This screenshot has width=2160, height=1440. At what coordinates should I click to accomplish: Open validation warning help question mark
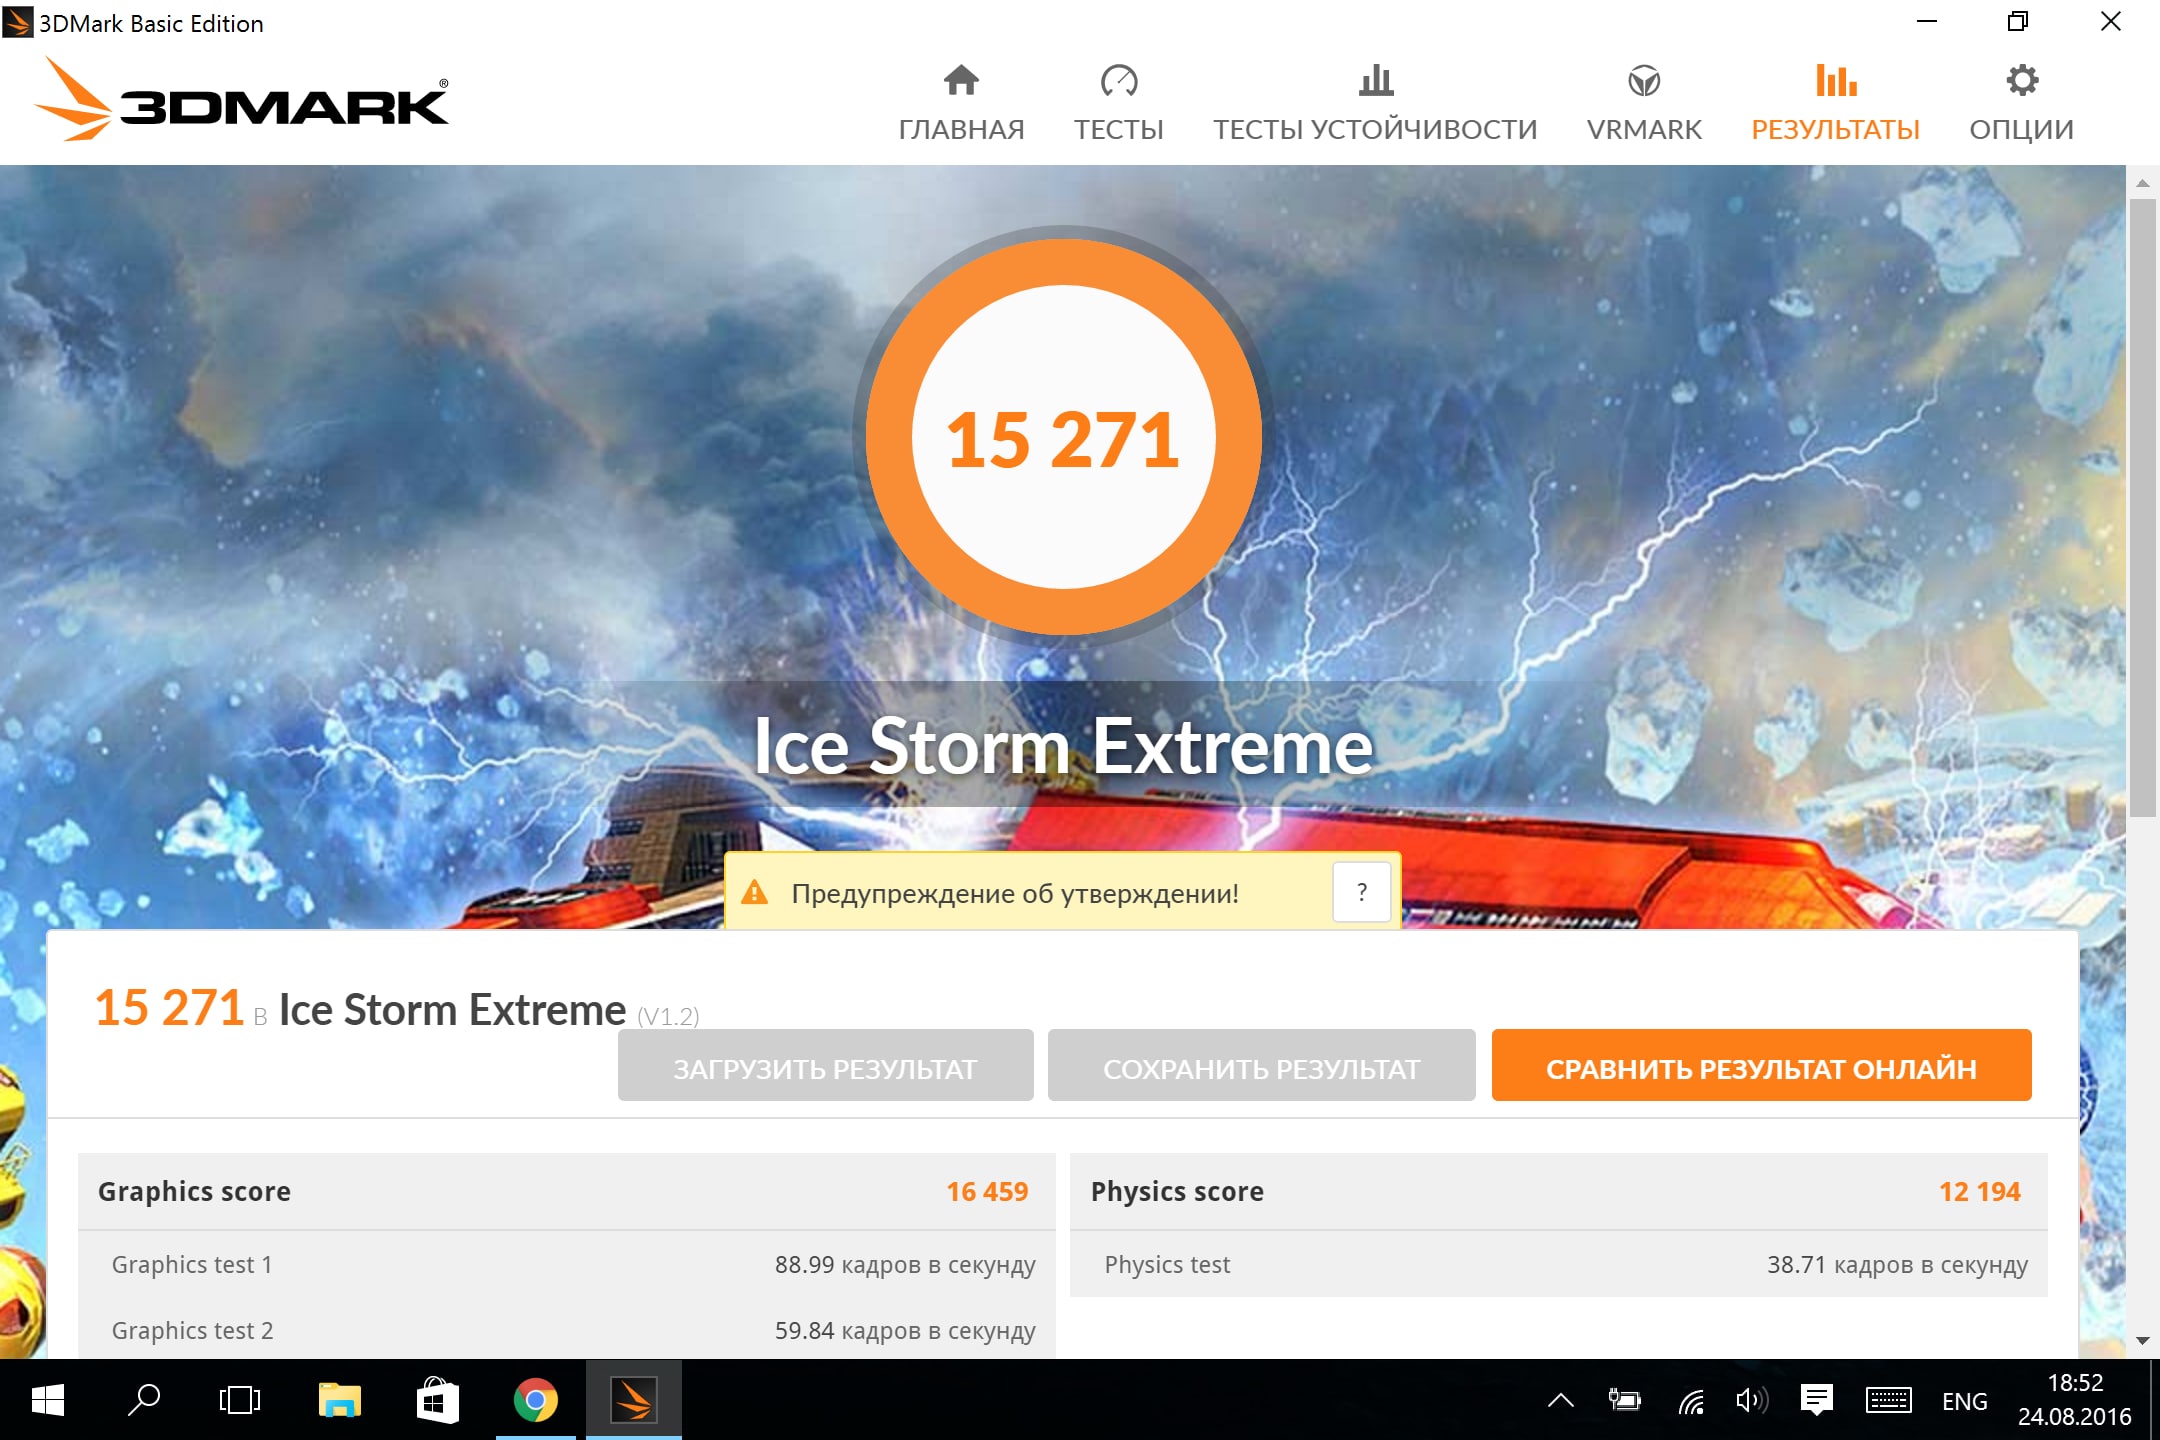coord(1361,892)
